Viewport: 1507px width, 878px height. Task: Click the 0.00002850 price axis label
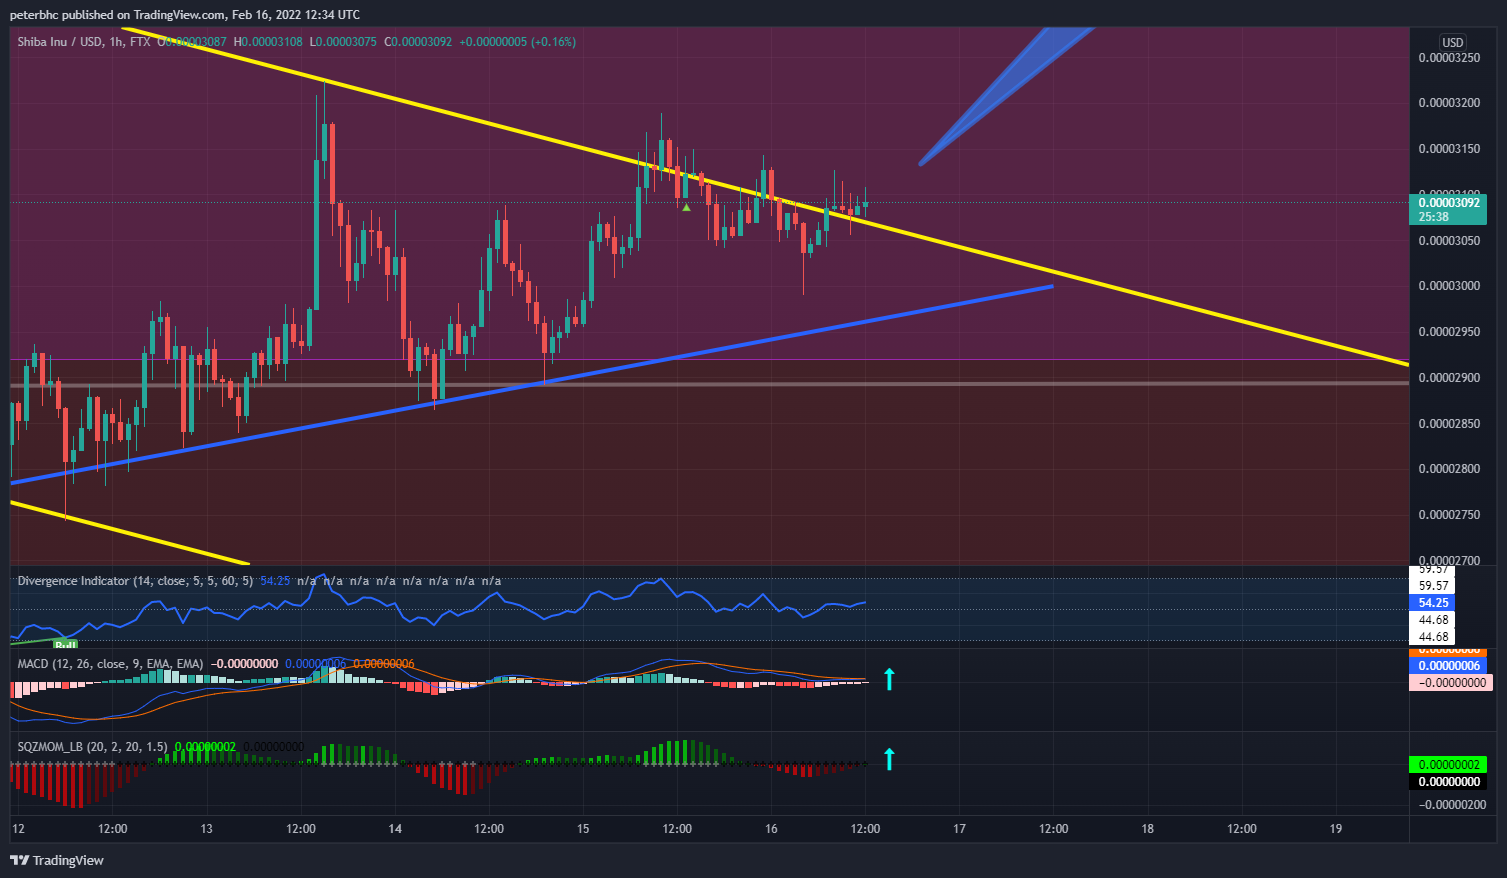[1449, 424]
